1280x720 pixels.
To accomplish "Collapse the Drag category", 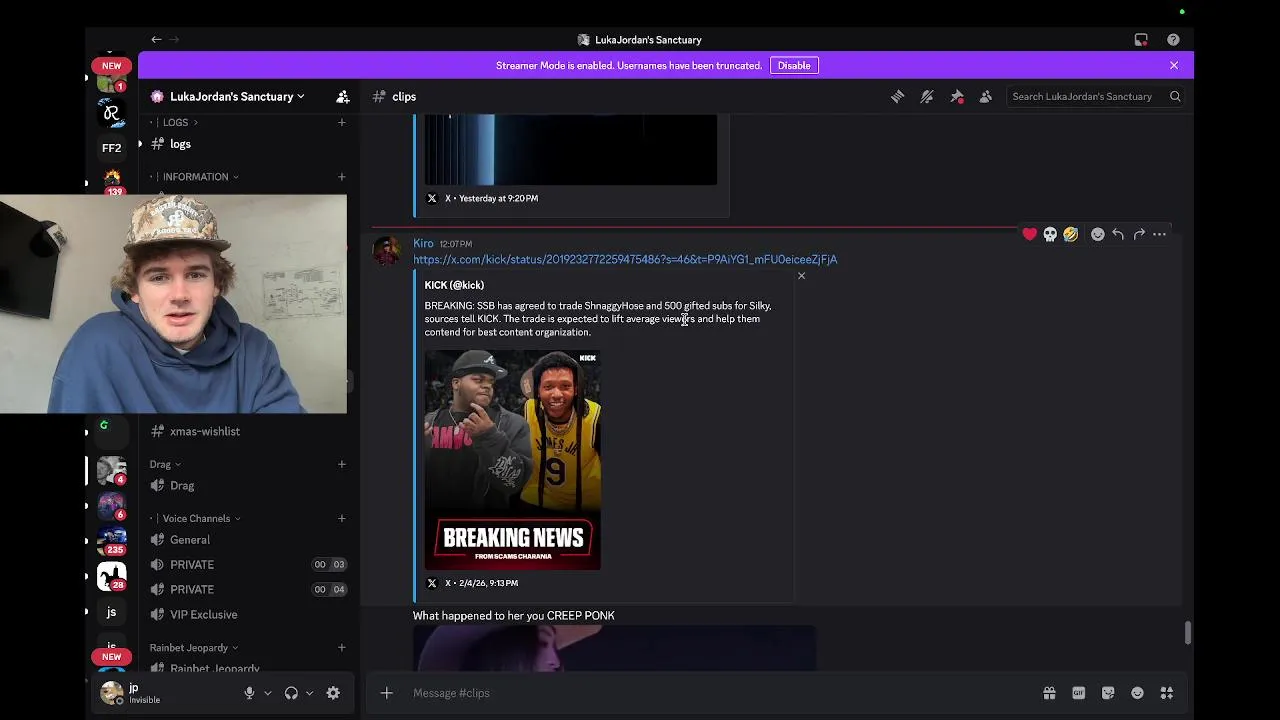I will (165, 464).
